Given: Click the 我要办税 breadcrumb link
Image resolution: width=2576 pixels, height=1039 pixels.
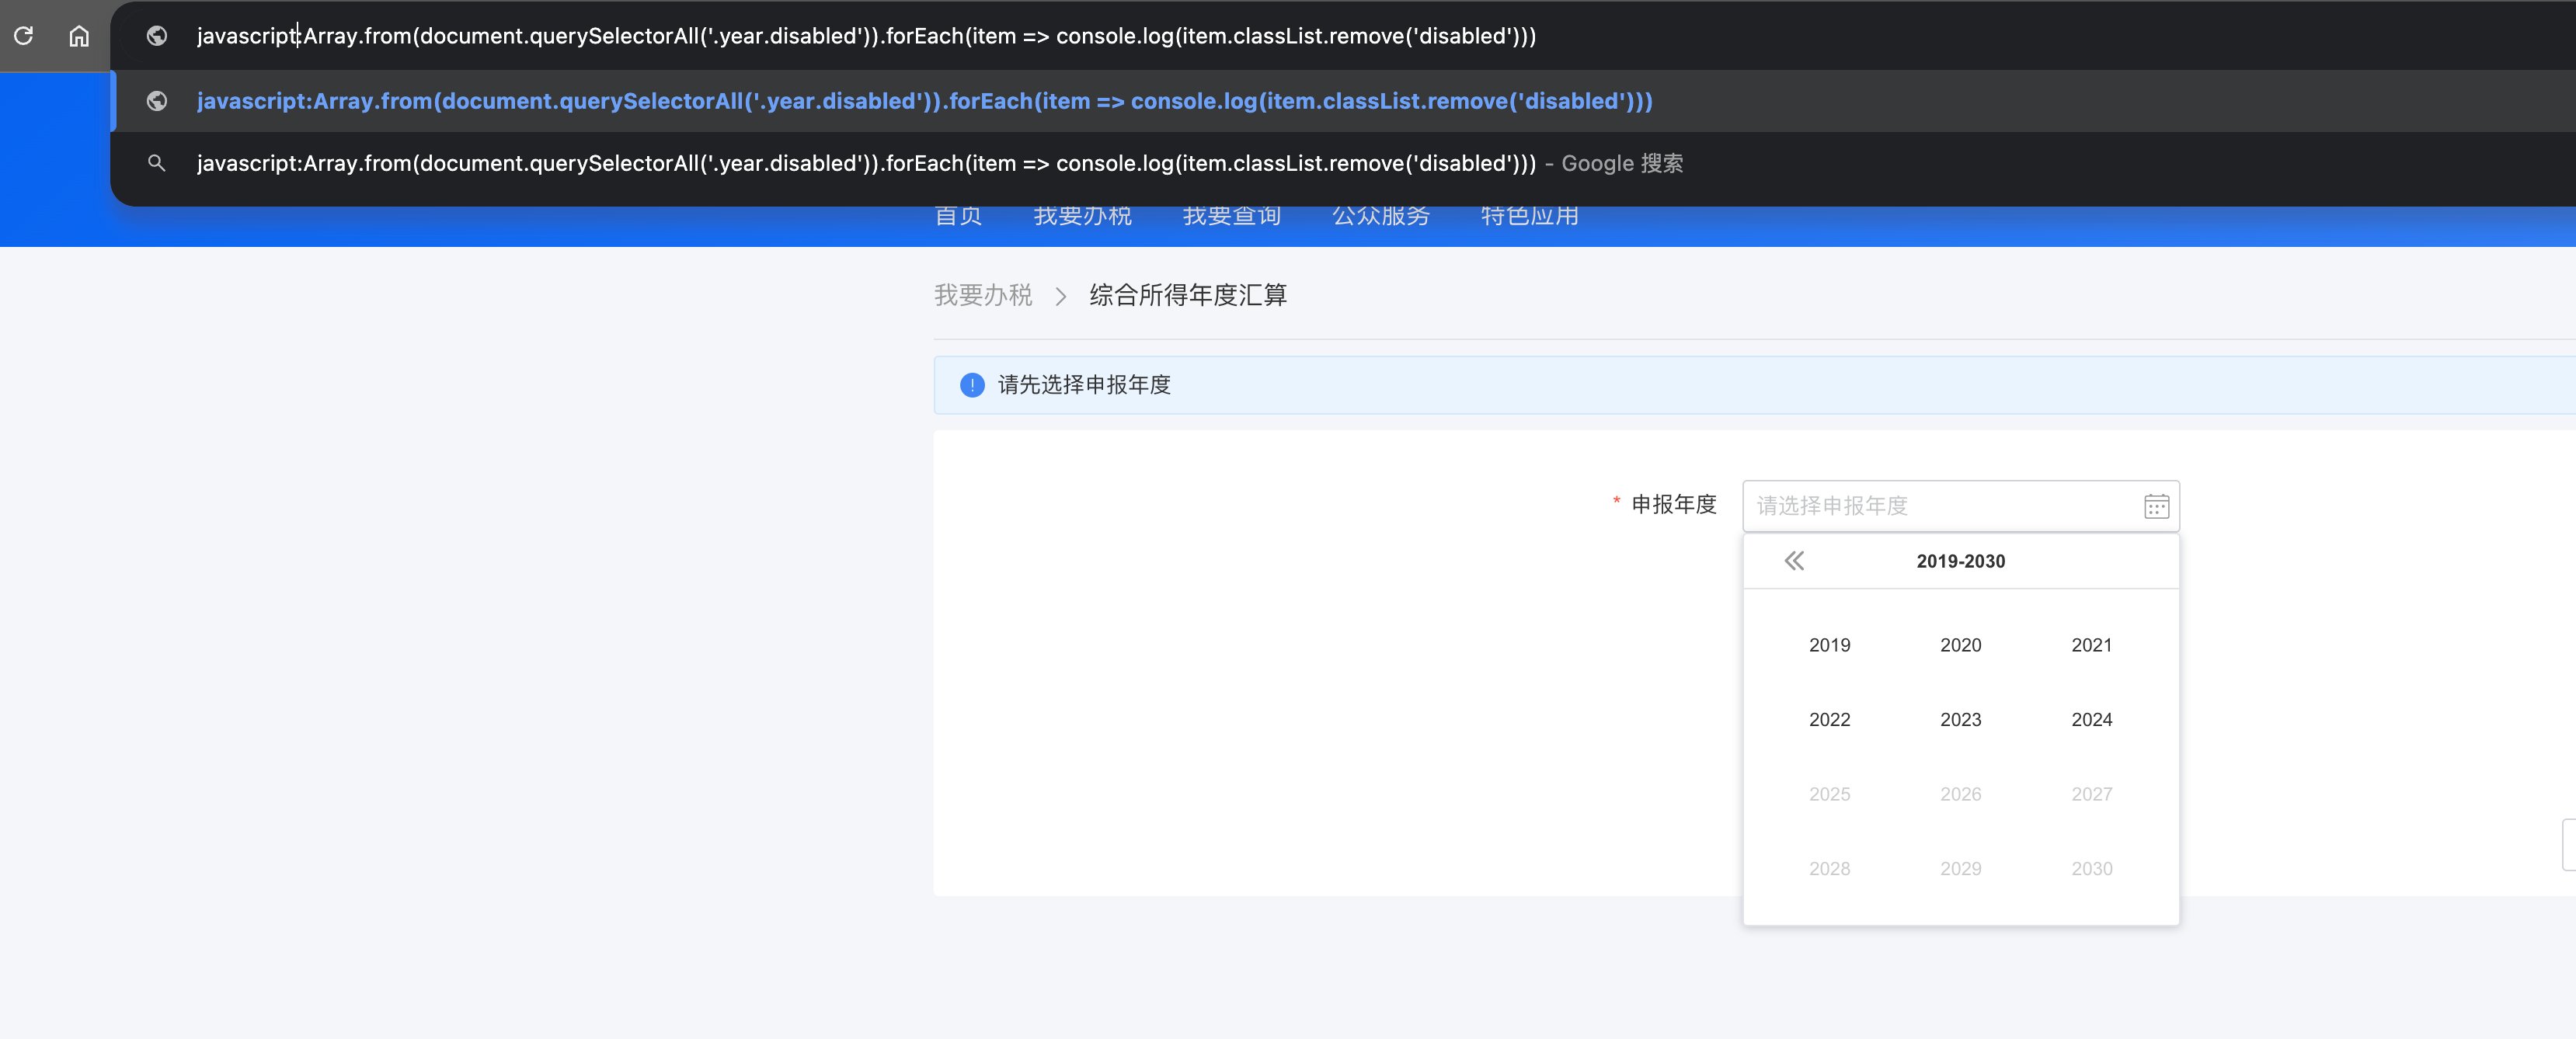Looking at the screenshot, I should (x=983, y=295).
